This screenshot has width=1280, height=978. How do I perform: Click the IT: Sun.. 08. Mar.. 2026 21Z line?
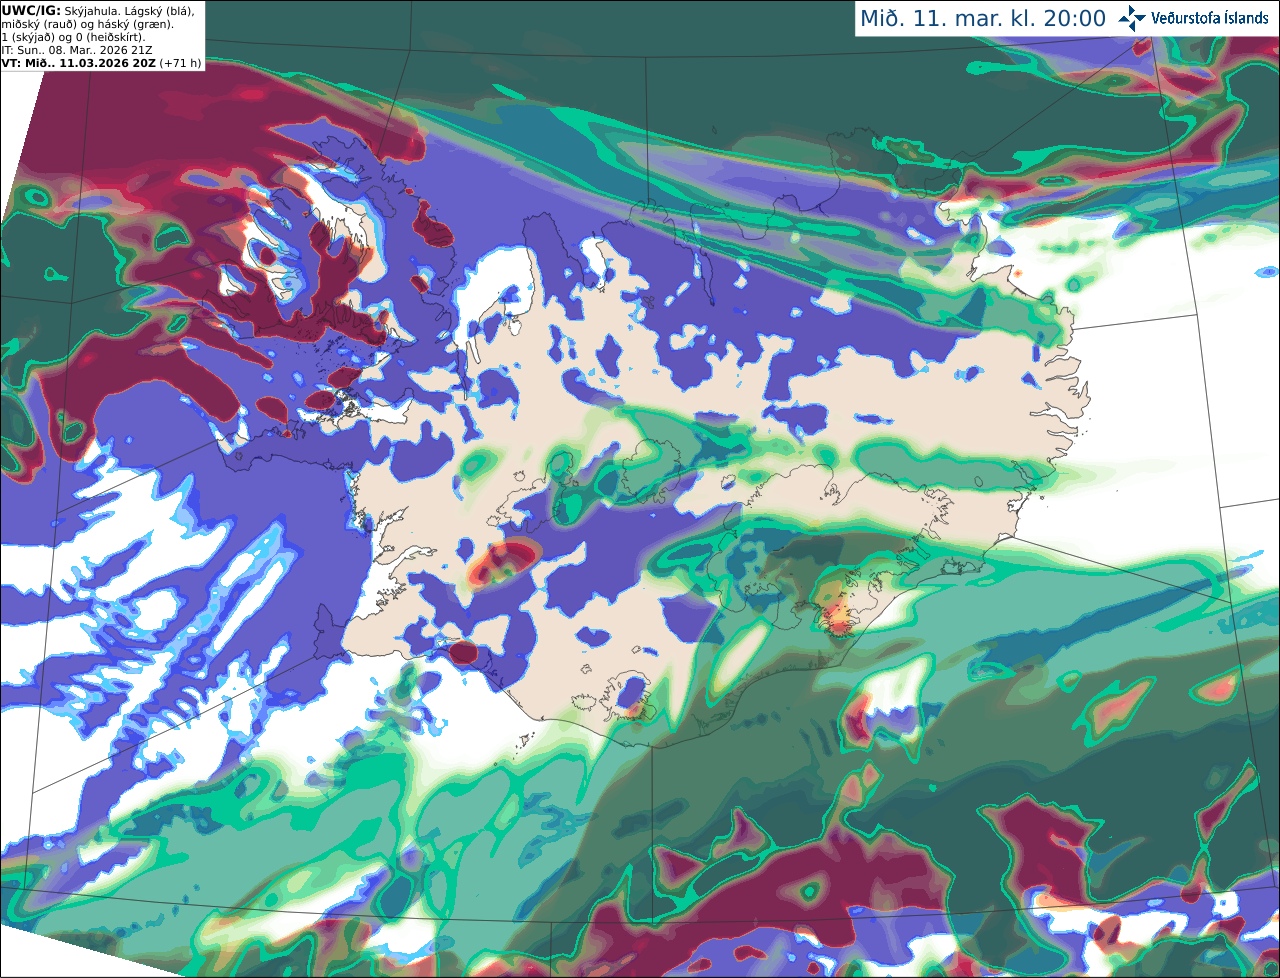(x=78, y=50)
